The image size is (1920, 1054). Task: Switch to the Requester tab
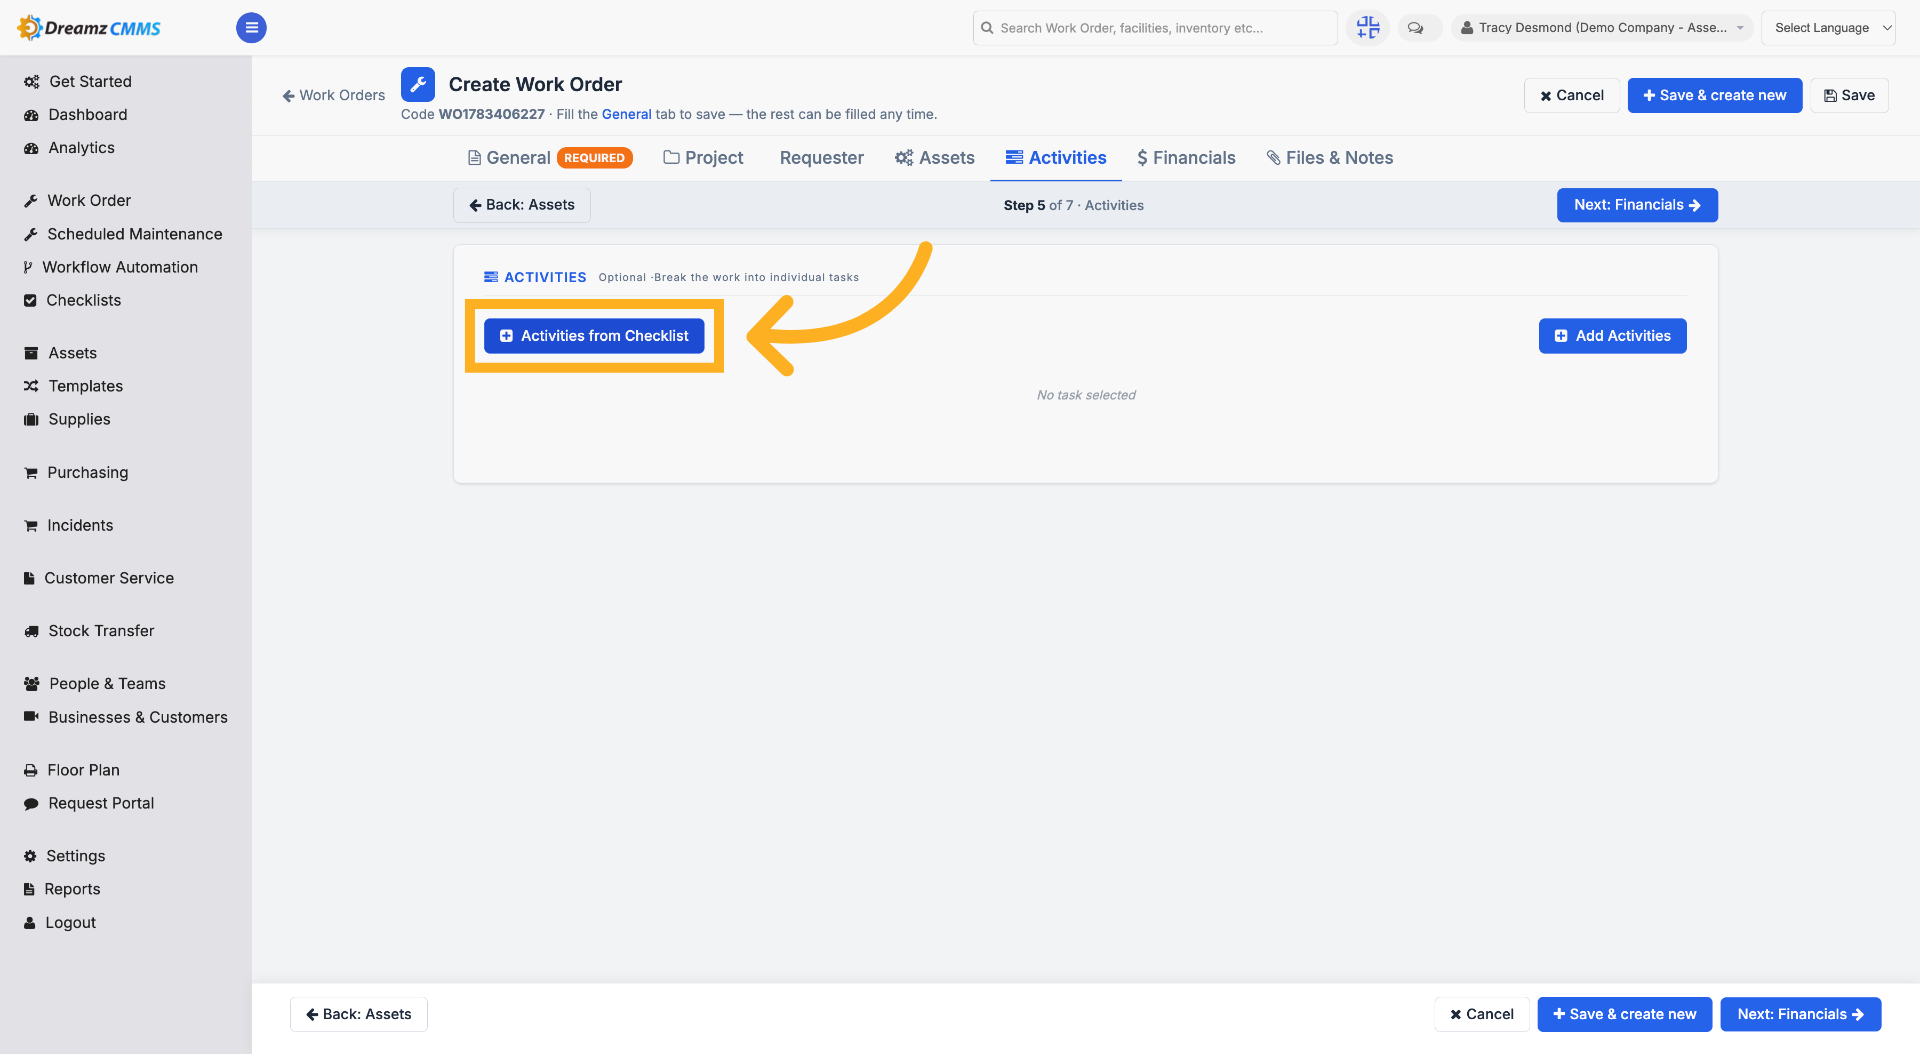coord(821,158)
